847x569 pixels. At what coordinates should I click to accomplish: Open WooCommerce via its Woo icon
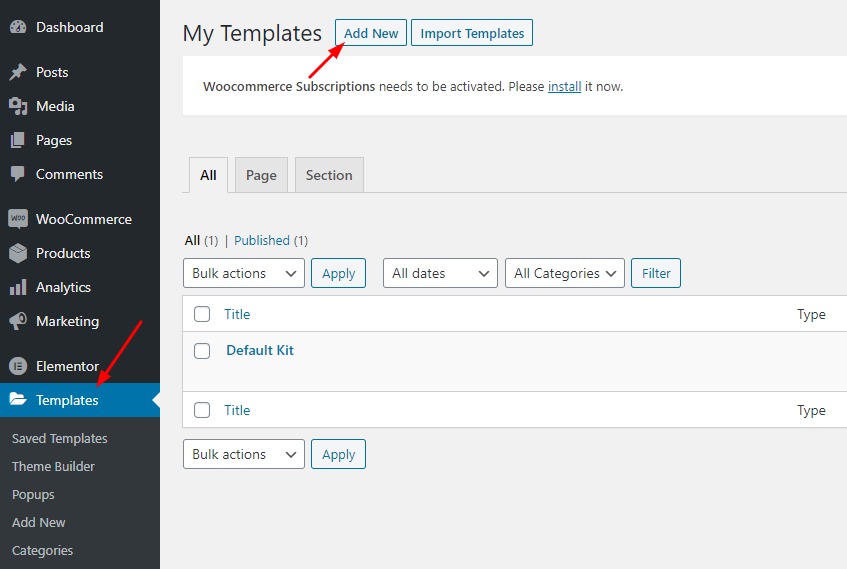pos(18,219)
